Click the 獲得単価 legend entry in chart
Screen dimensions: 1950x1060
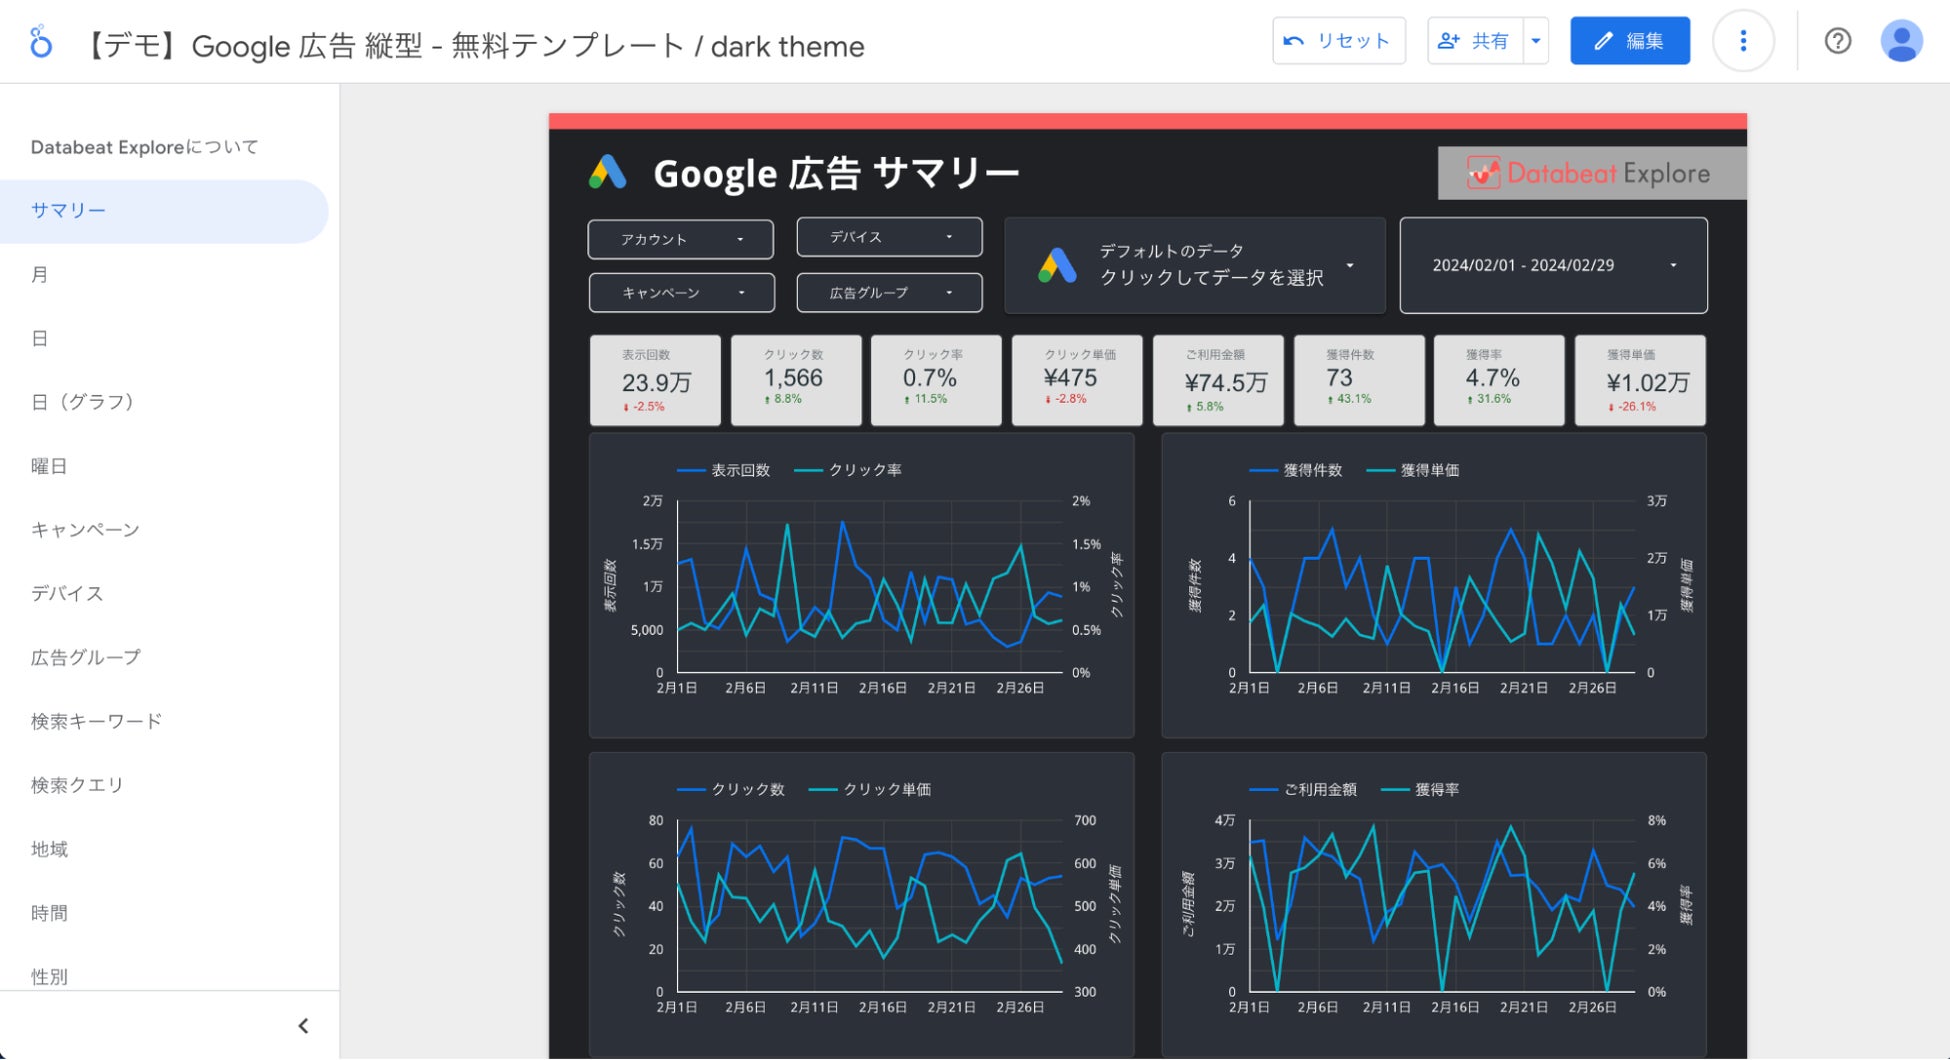pyautogui.click(x=1413, y=470)
